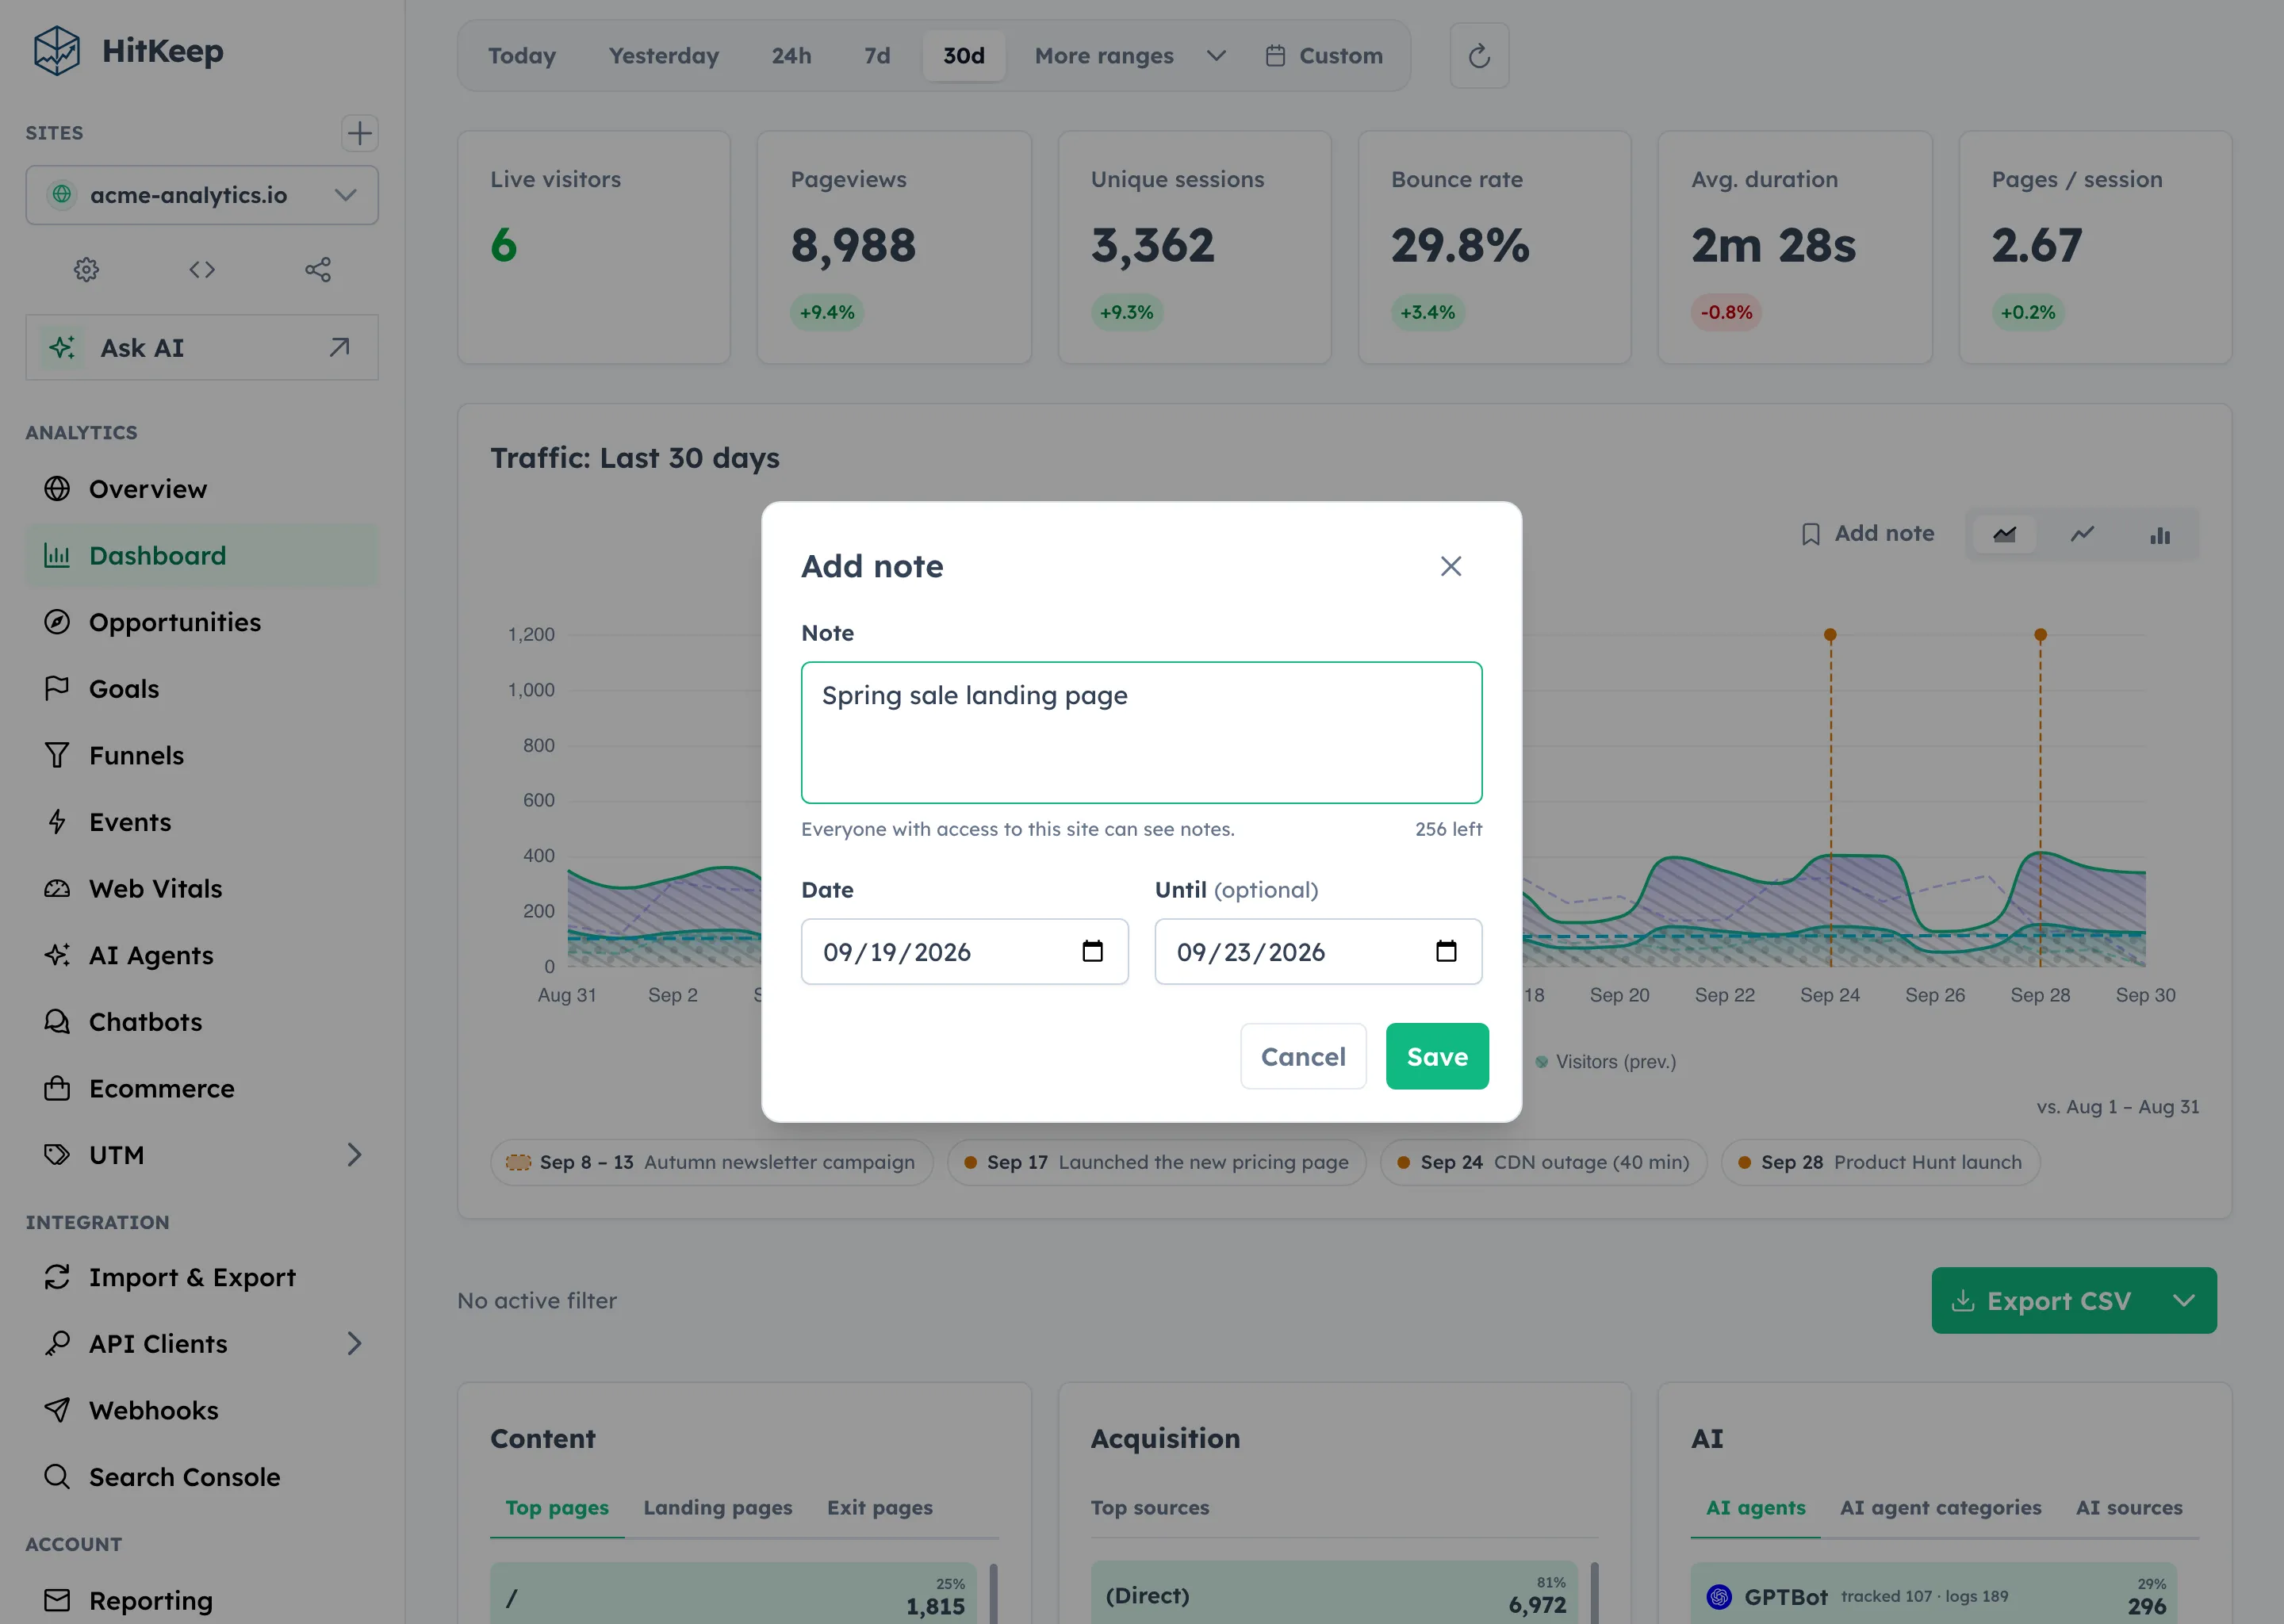This screenshot has width=2284, height=1624.
Task: Expand the API Clients submenu chevron
Action: (x=354, y=1343)
